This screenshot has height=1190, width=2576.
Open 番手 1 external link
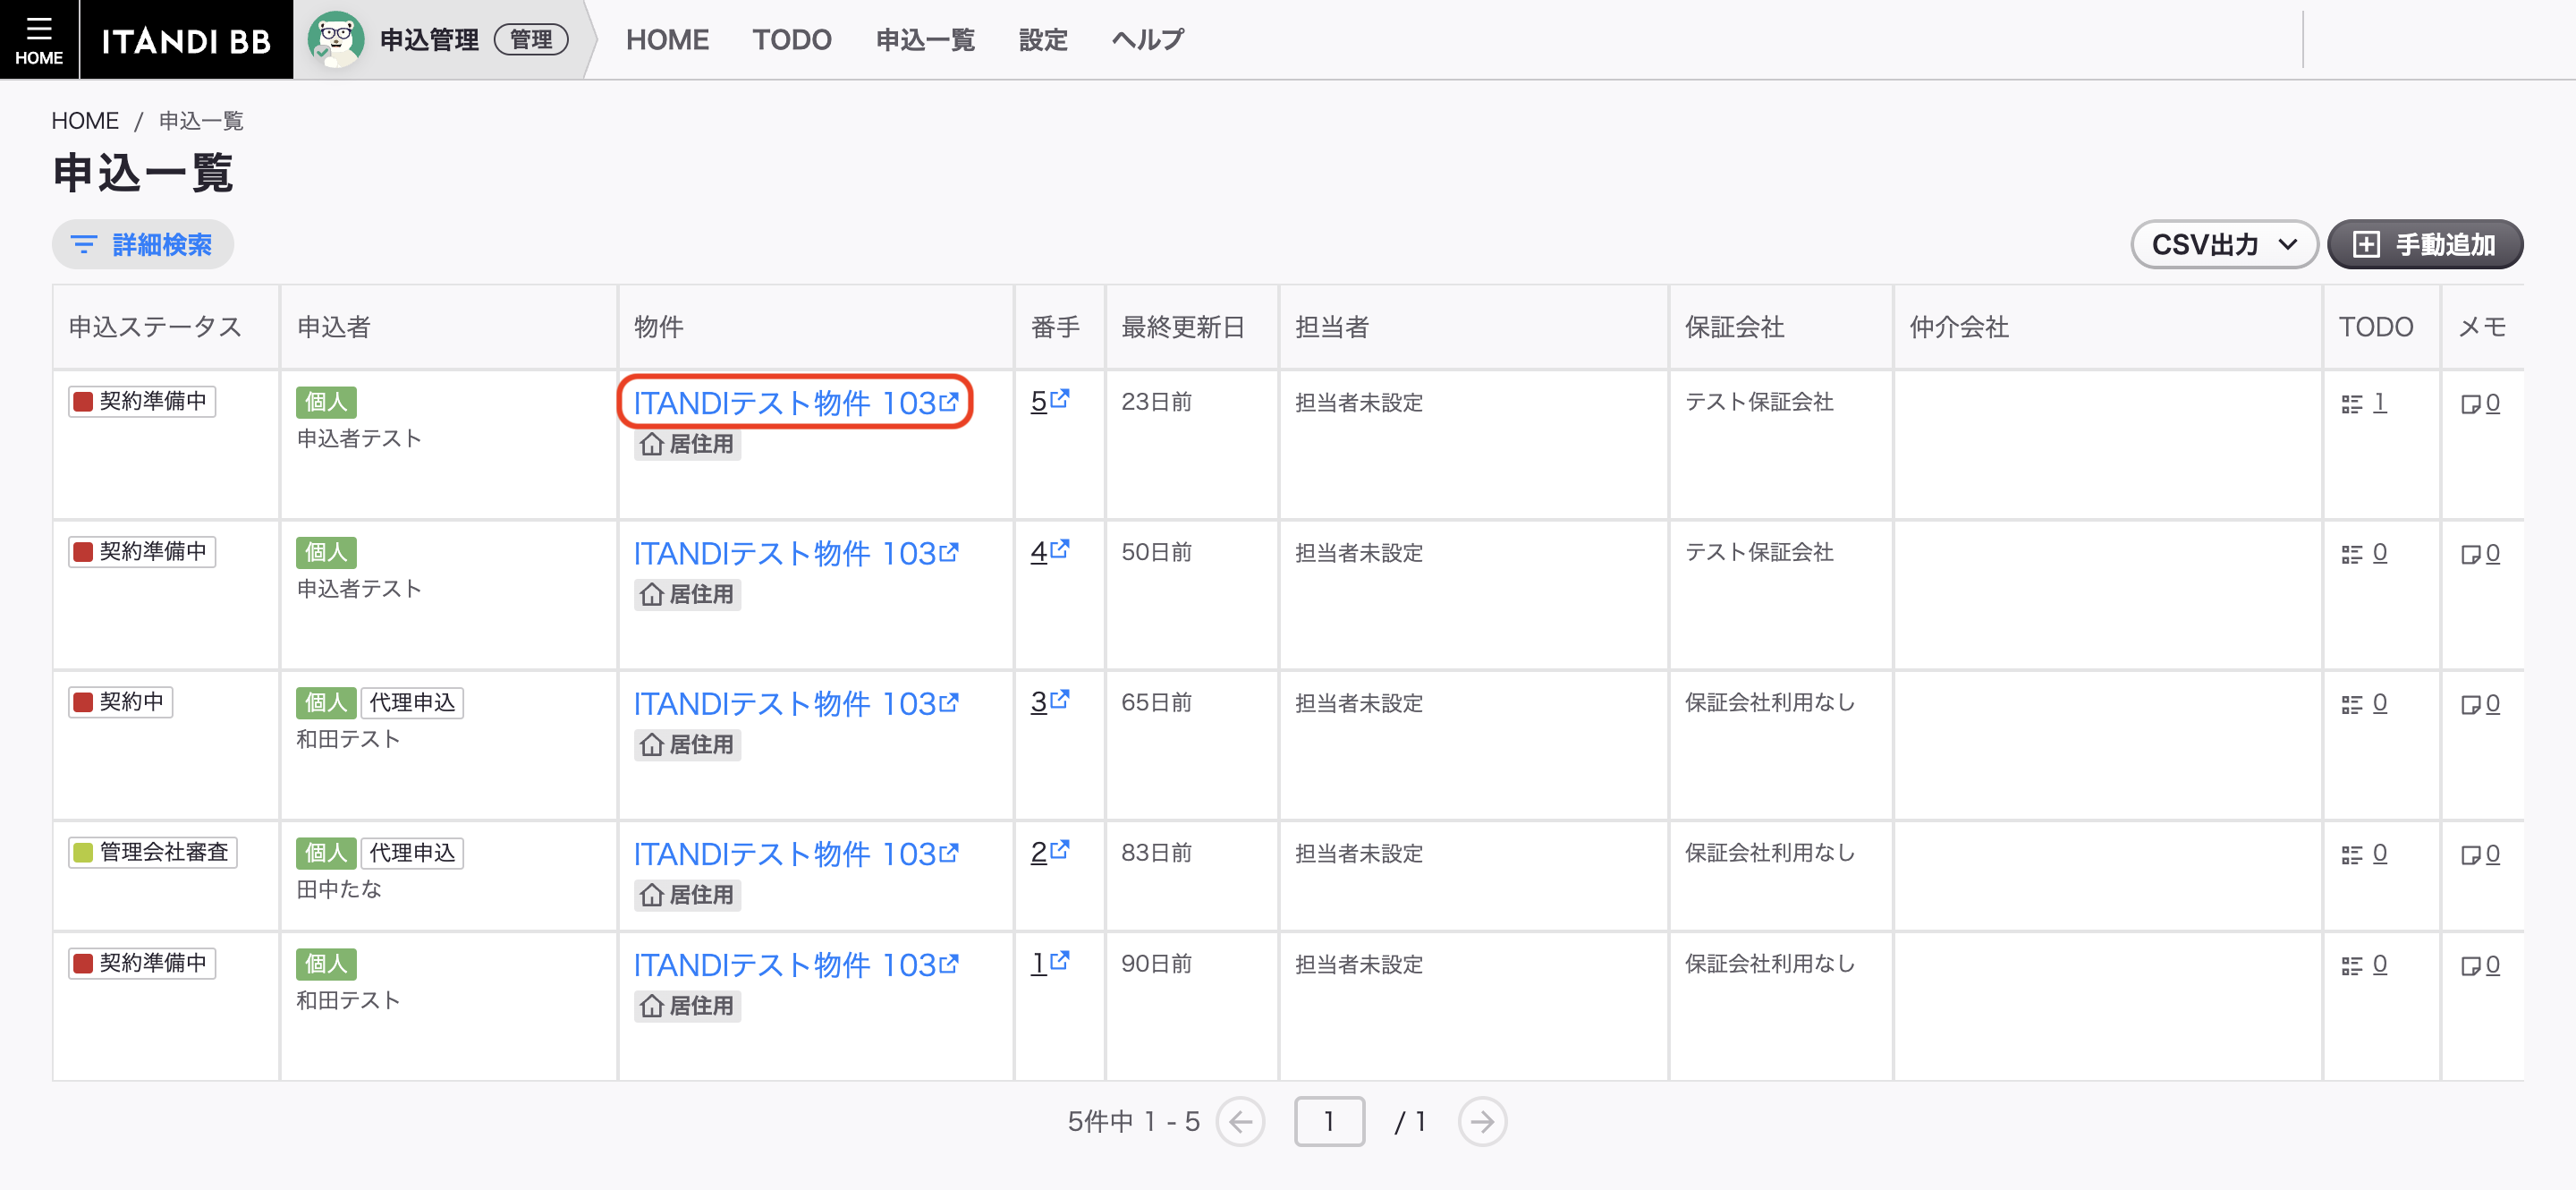coord(1049,963)
